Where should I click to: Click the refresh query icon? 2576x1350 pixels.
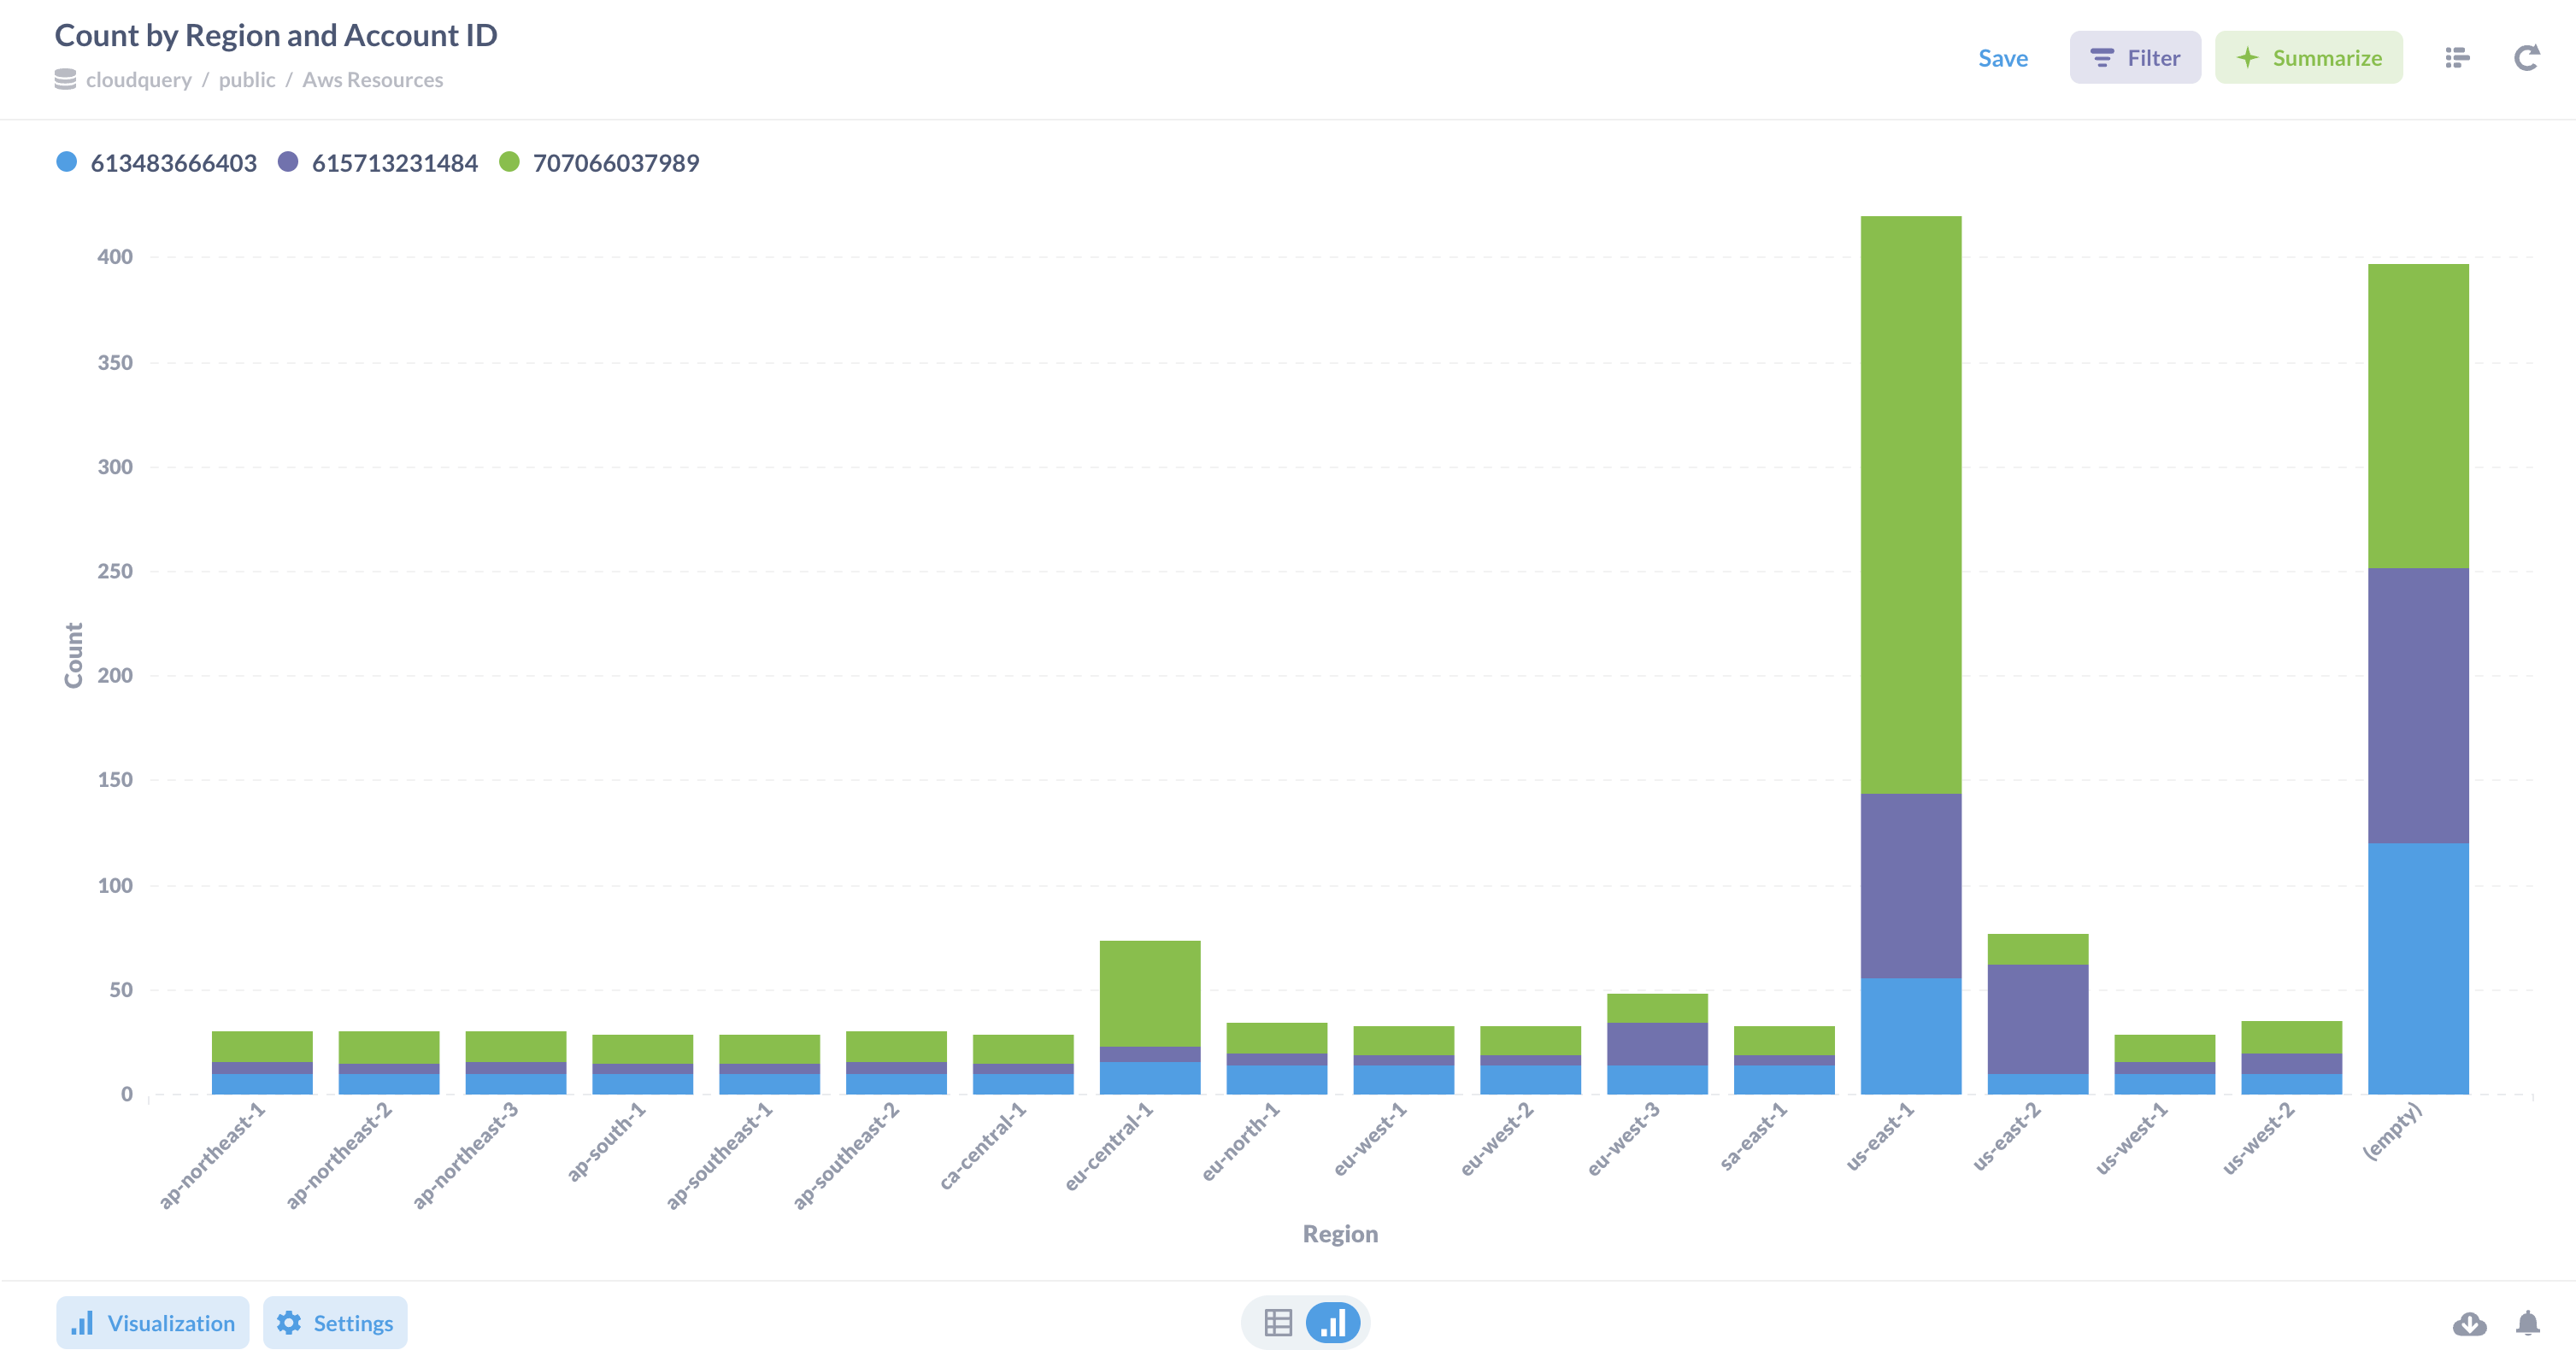coord(2526,58)
